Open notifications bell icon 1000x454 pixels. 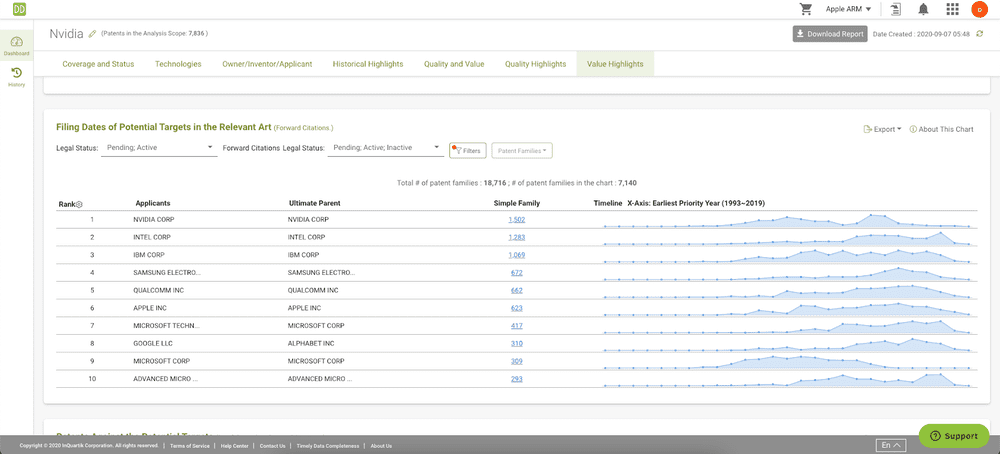click(923, 9)
